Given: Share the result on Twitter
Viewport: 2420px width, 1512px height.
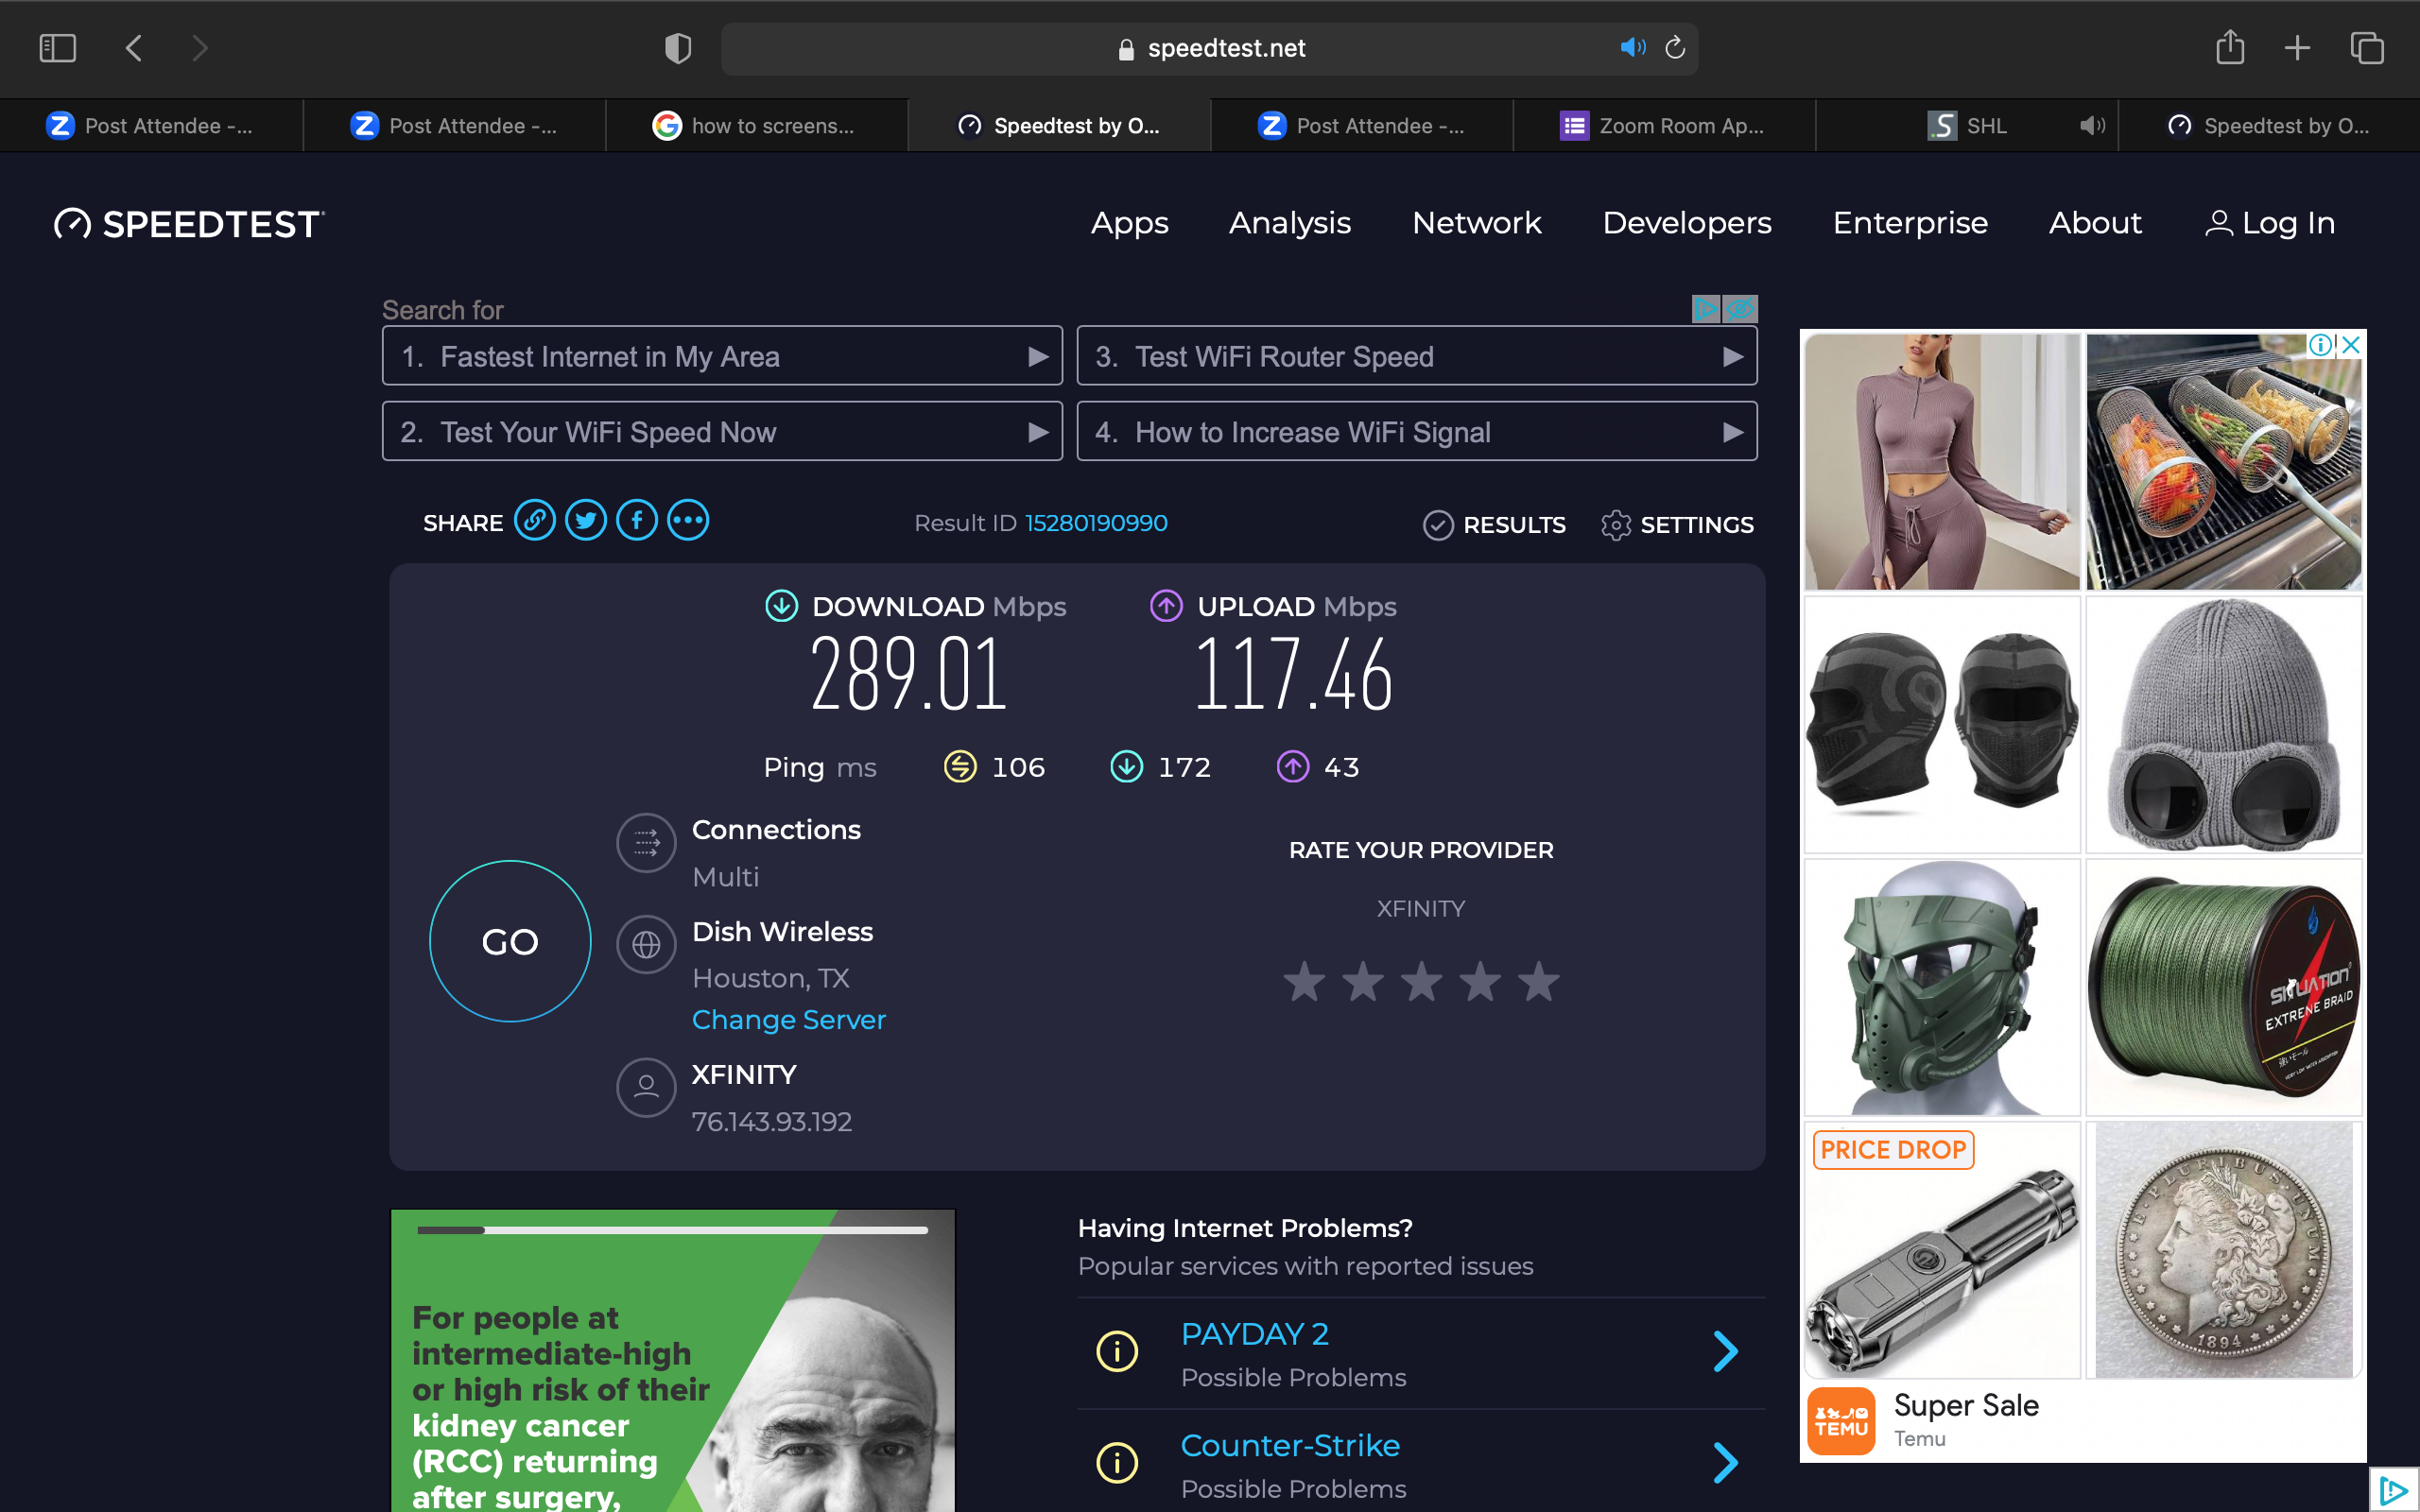Looking at the screenshot, I should (x=586, y=521).
